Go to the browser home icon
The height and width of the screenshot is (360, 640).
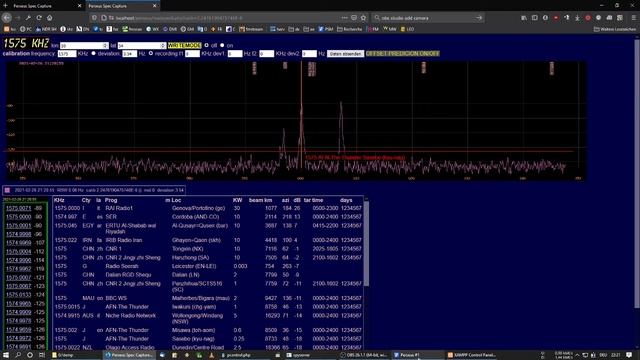pos(49,18)
